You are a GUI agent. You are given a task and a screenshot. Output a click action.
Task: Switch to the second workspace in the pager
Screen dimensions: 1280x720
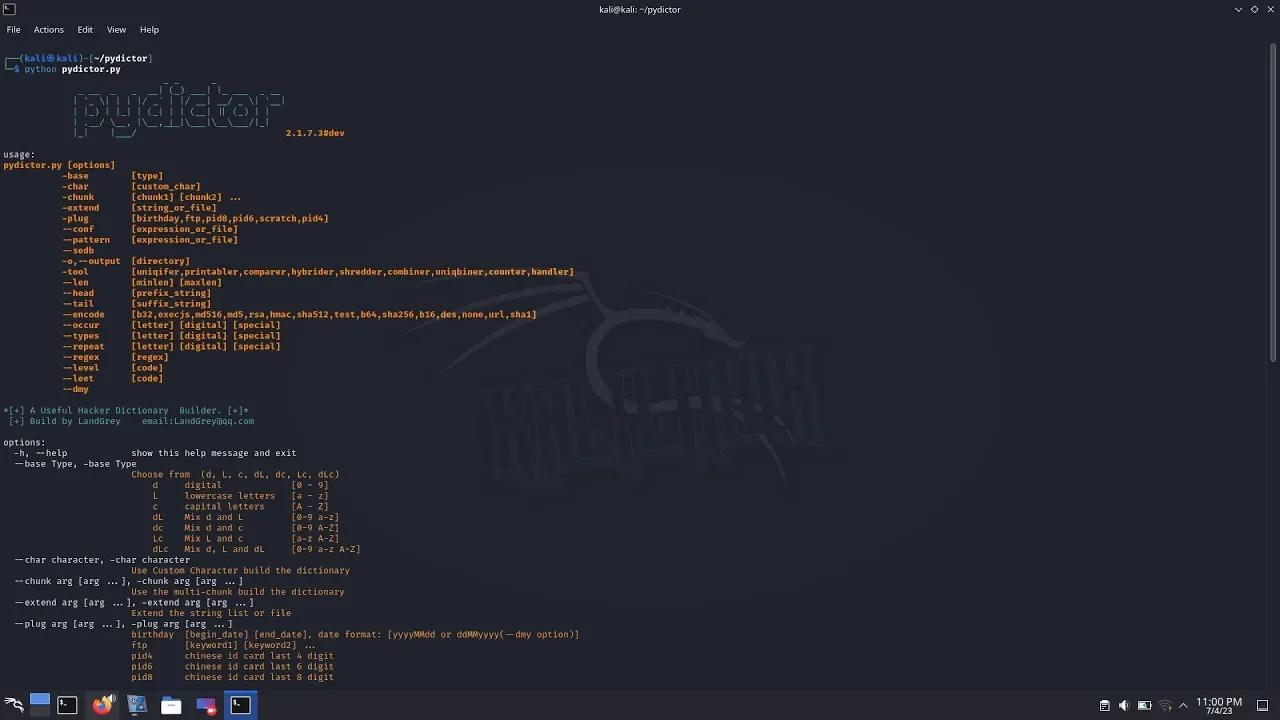[x=40, y=711]
